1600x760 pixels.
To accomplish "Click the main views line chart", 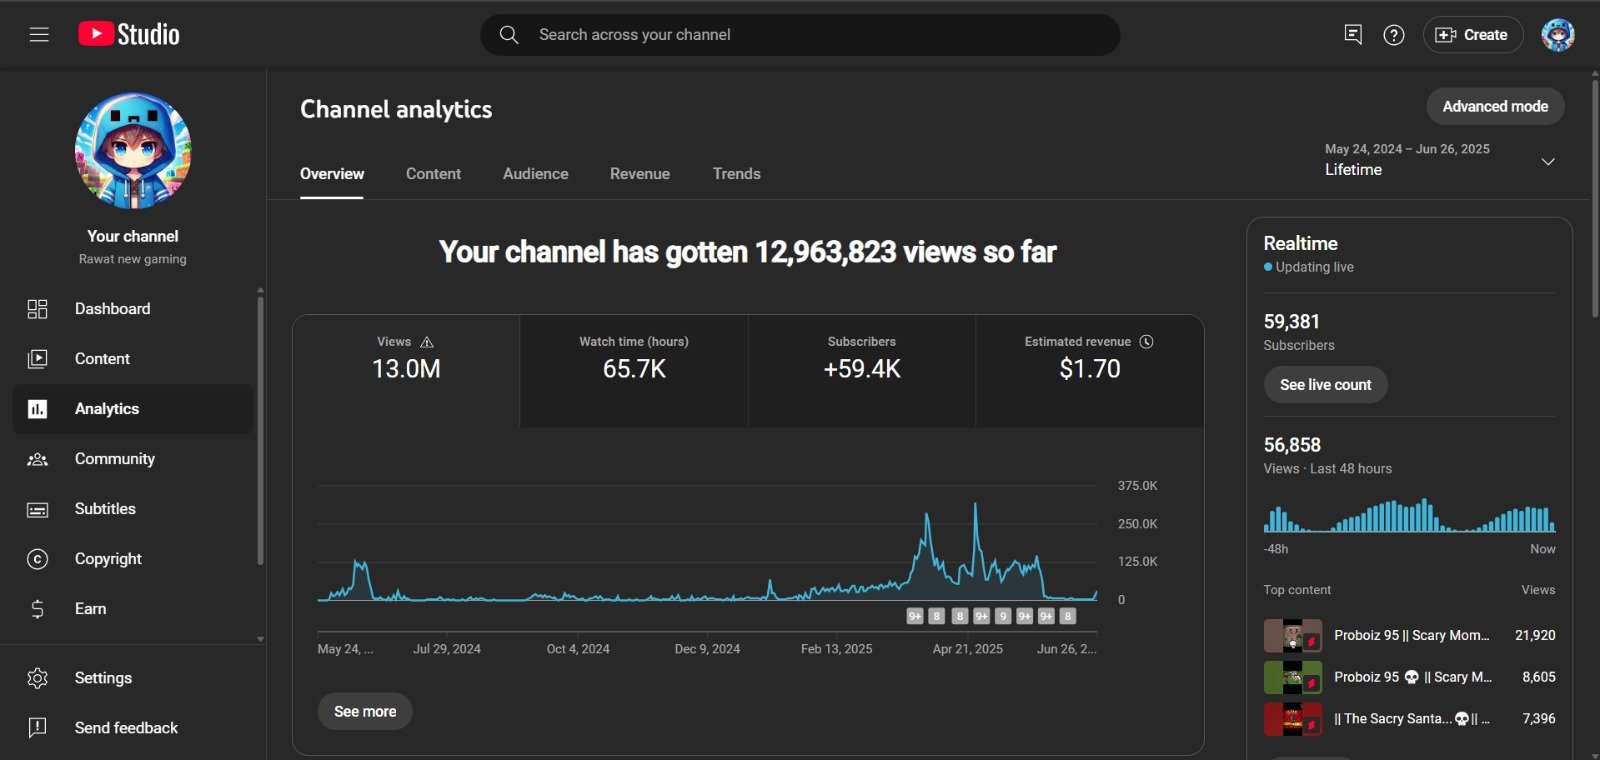I will [x=707, y=543].
